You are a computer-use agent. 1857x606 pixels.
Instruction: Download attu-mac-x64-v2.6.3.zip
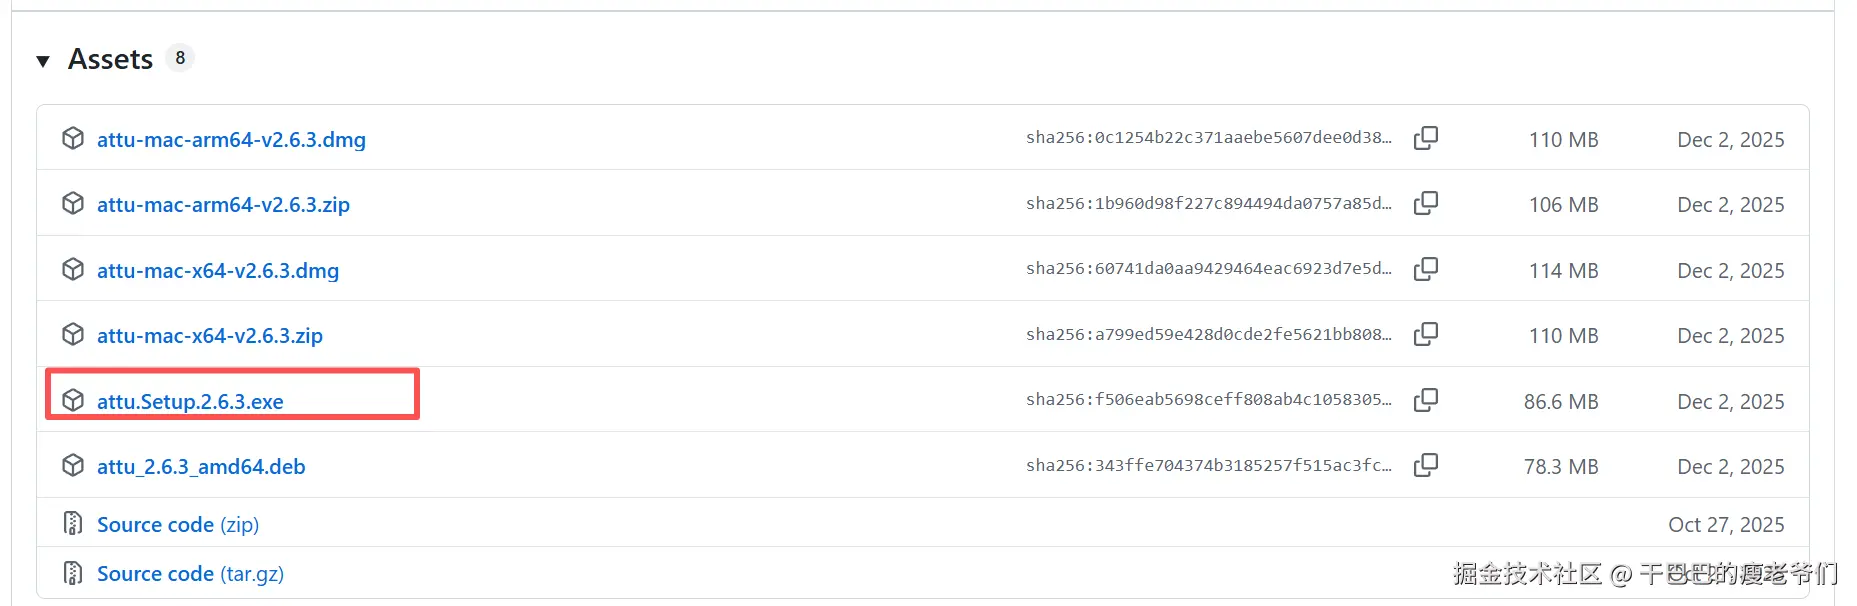(210, 336)
